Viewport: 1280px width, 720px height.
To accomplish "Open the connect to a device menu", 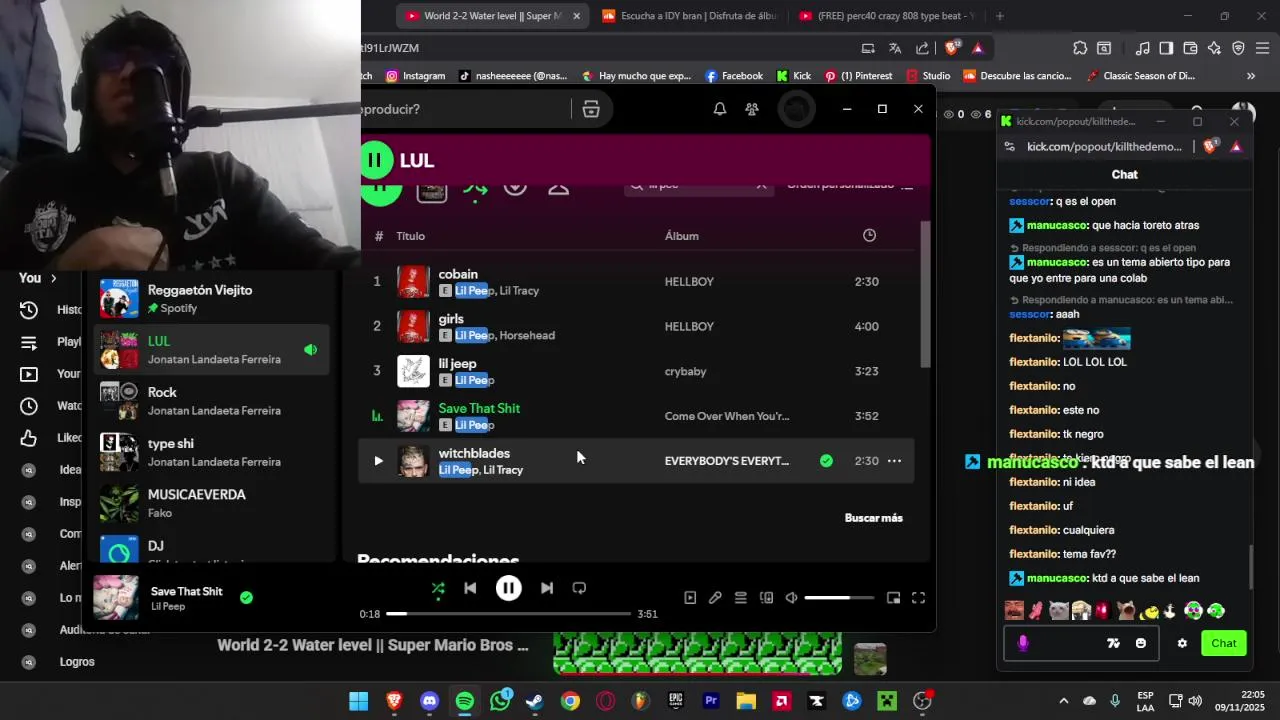I will point(766,598).
